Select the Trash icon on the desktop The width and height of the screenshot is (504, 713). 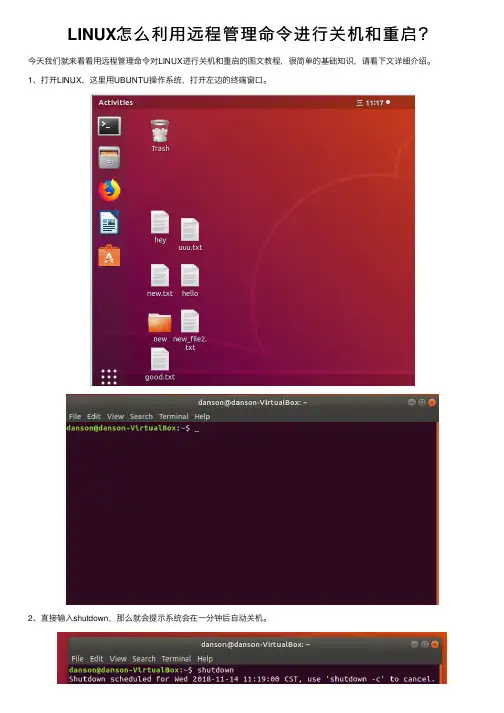click(160, 136)
